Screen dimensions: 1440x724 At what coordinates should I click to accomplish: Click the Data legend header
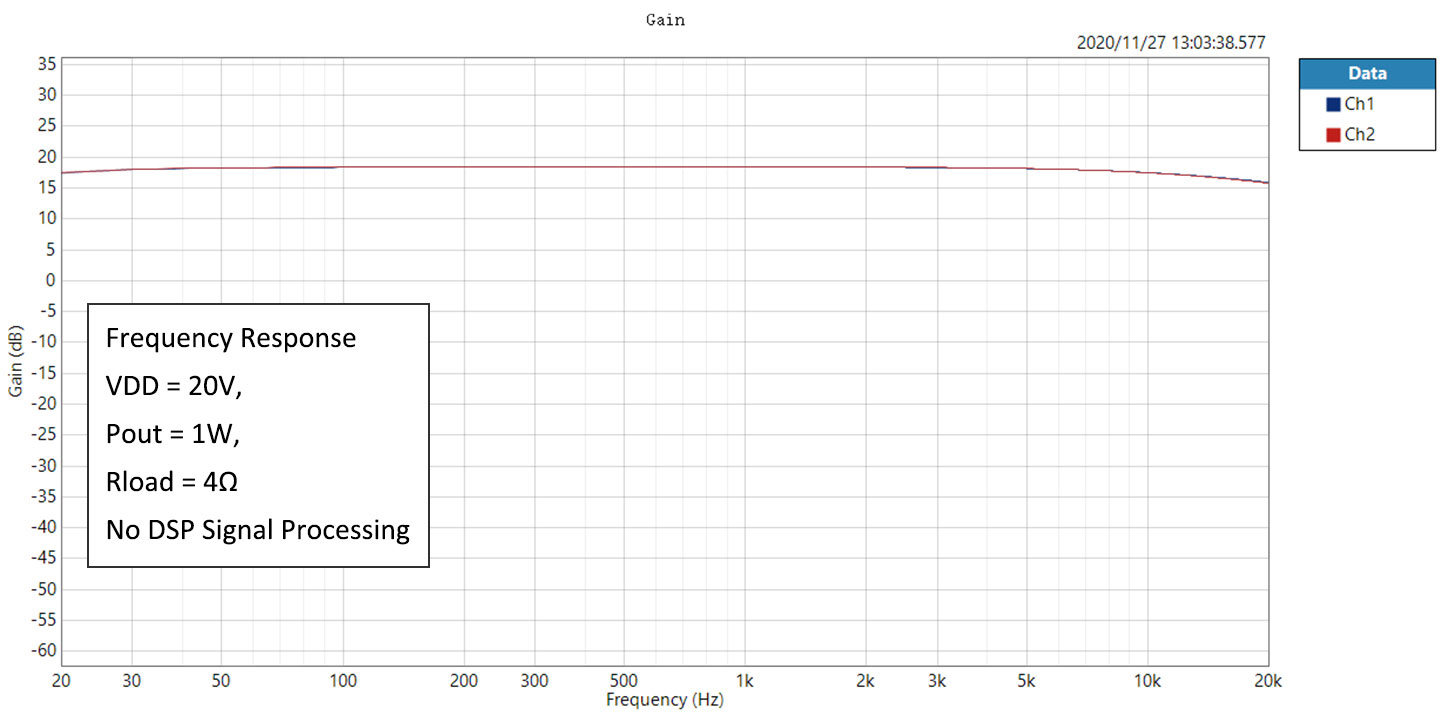click(1367, 73)
